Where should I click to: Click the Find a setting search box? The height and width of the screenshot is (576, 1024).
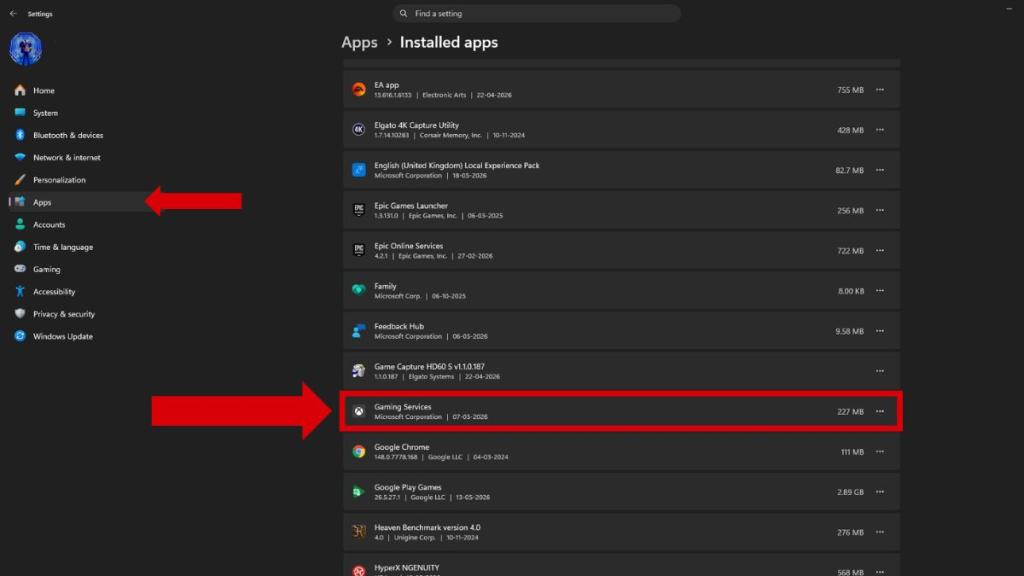(x=536, y=13)
